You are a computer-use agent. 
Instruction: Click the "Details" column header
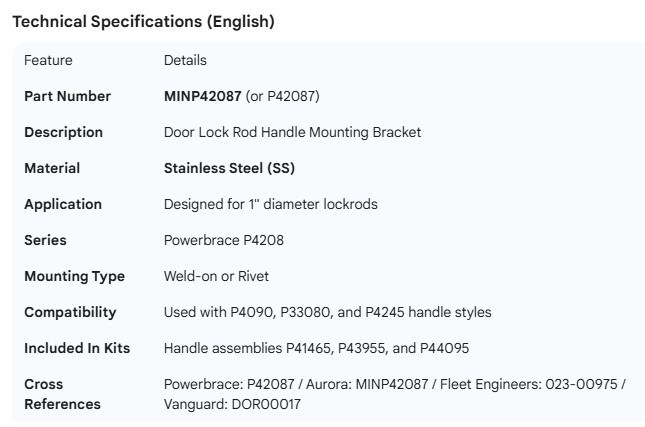click(185, 60)
